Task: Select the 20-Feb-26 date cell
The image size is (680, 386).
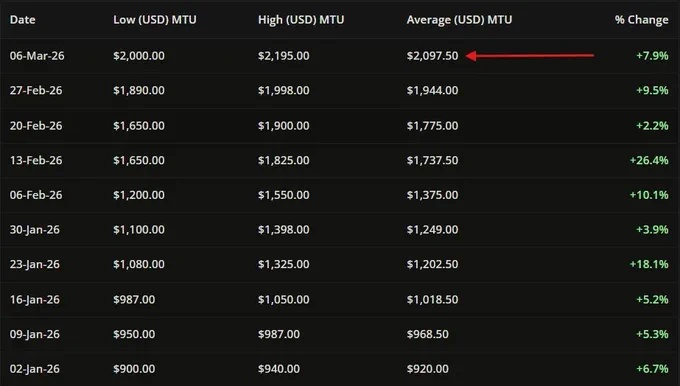Action: [x=36, y=126]
